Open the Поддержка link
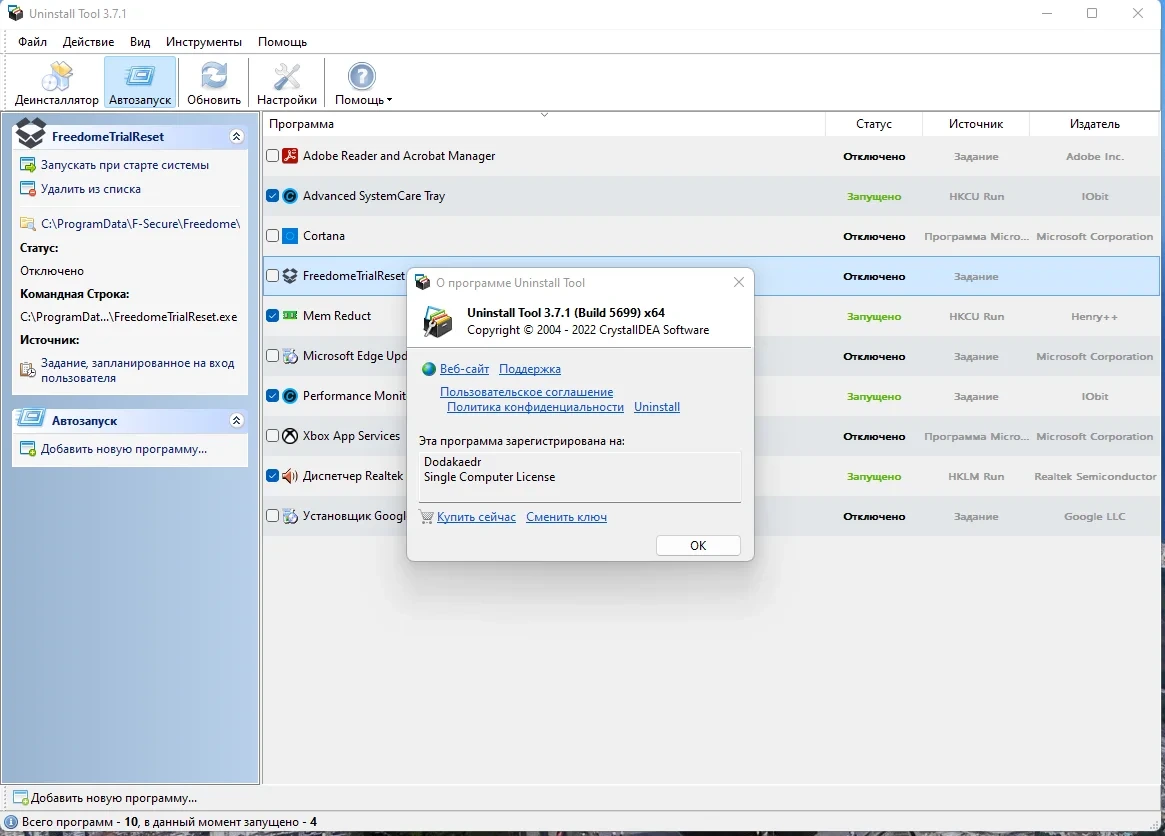This screenshot has height=836, width=1165. click(x=530, y=369)
